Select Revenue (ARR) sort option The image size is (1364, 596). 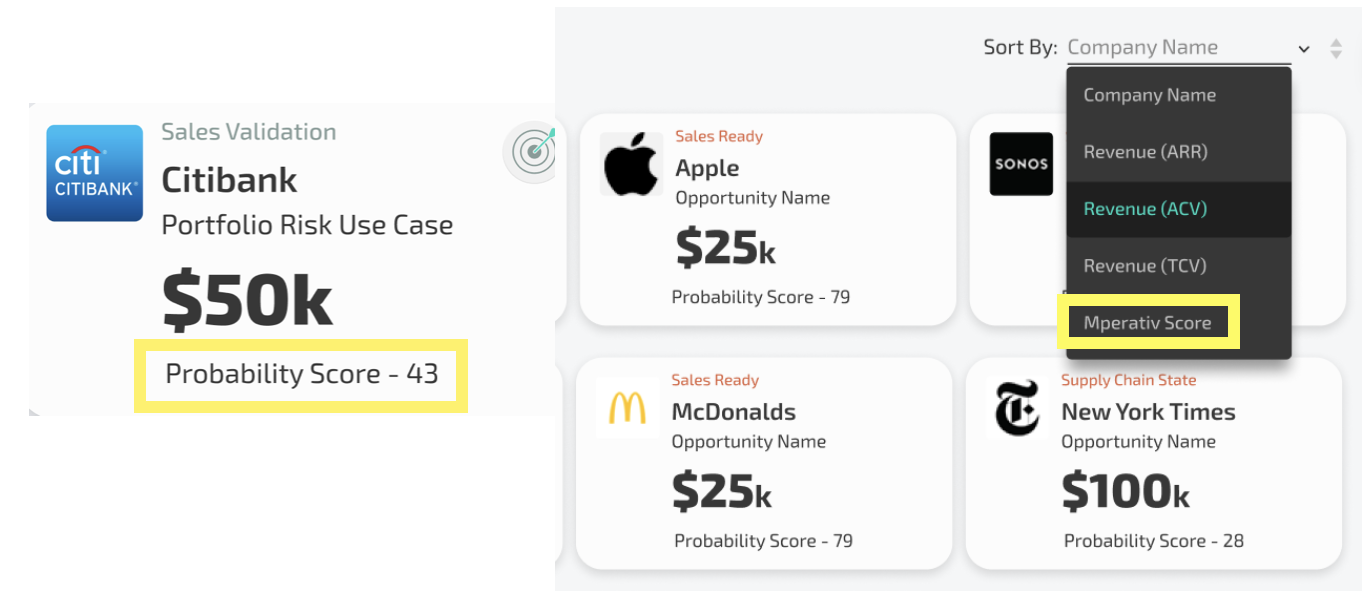[1145, 152]
